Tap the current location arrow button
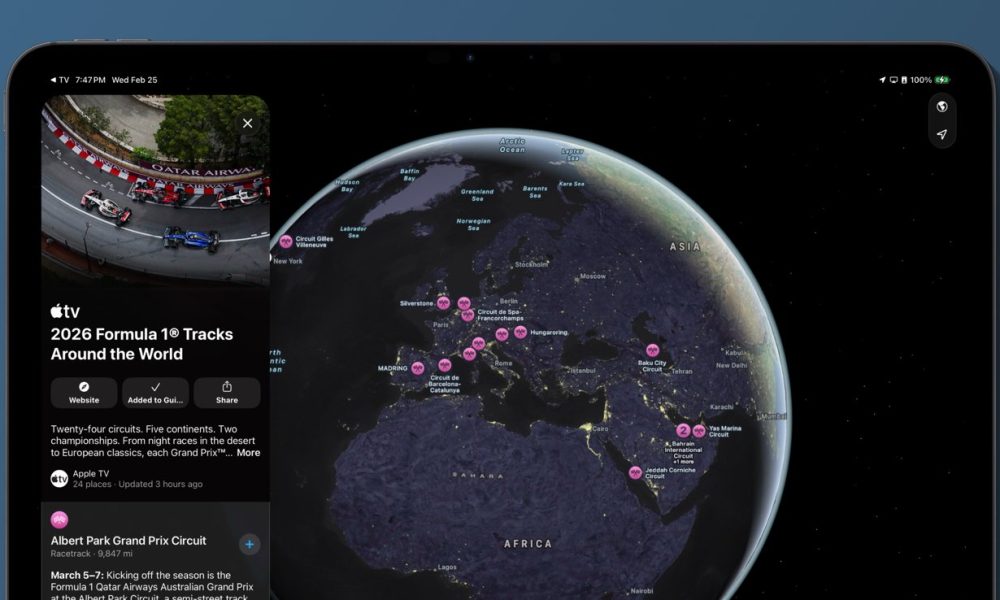This screenshot has height=600, width=1000. click(x=941, y=134)
